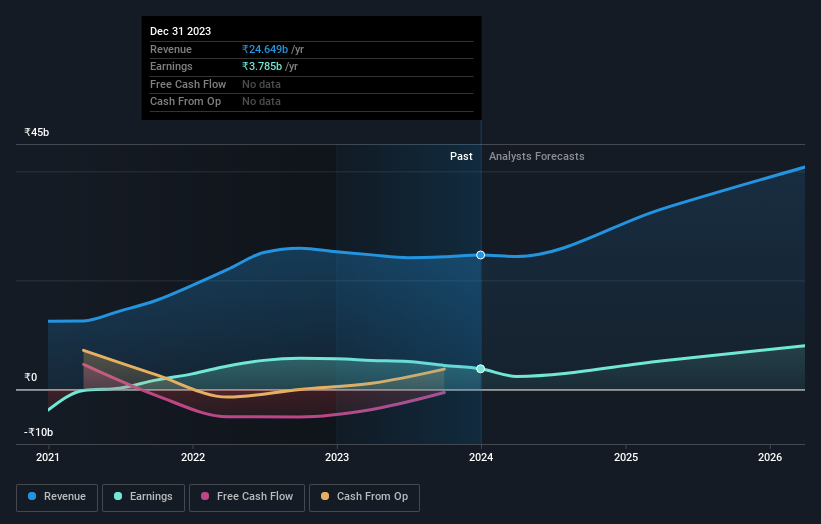Click the Dec 31 2023 tooltip date
Image resolution: width=821 pixels, height=524 pixels.
click(x=181, y=31)
